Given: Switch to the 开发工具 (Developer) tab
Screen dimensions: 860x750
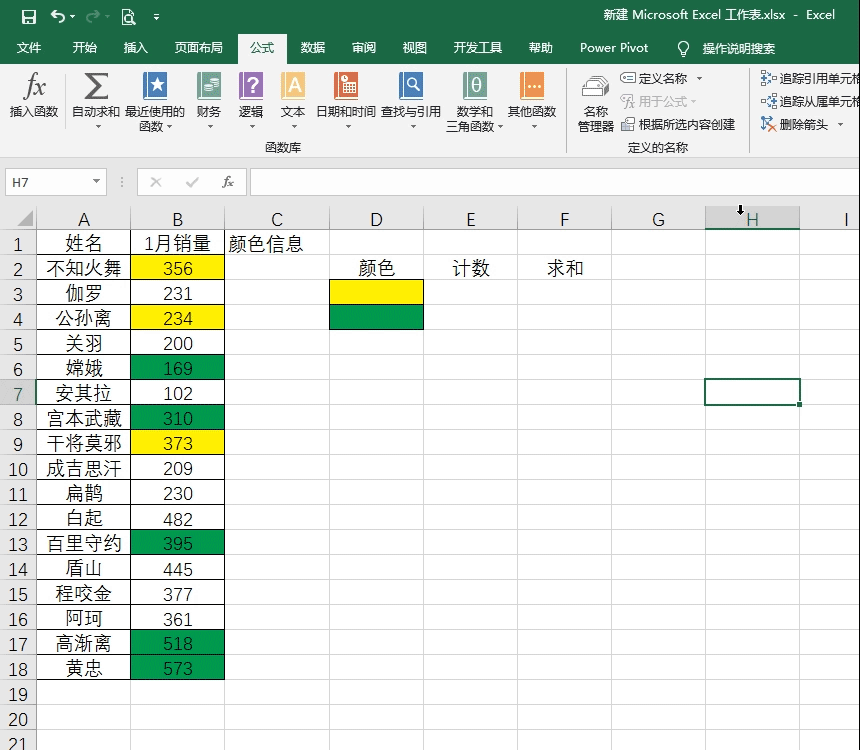Looking at the screenshot, I should pos(477,48).
